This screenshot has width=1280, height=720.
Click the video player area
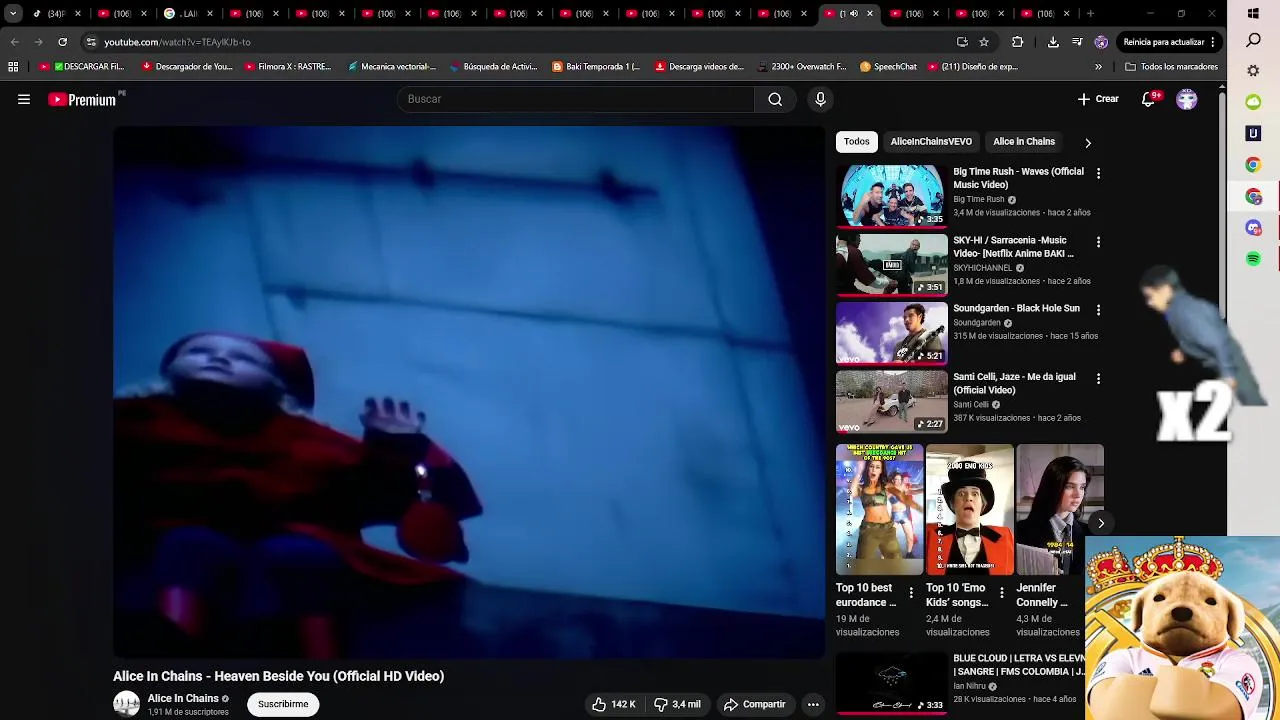[x=469, y=392]
